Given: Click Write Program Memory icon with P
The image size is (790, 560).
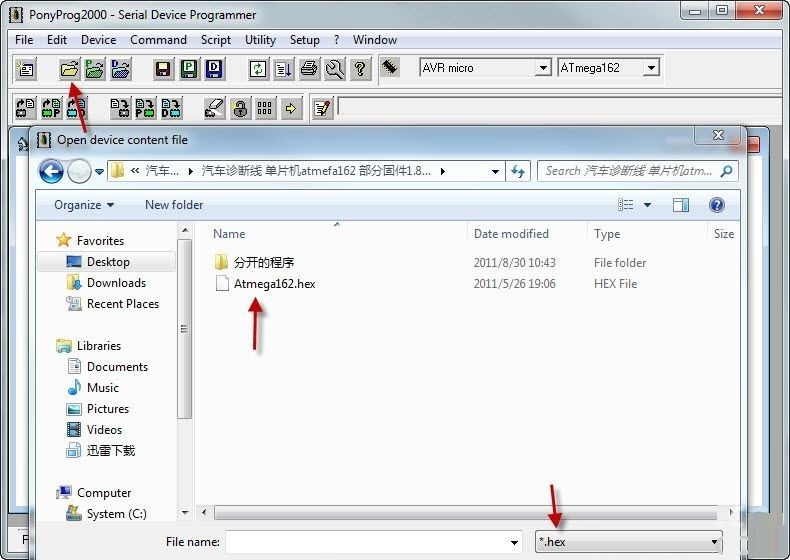Looking at the screenshot, I should [146, 108].
